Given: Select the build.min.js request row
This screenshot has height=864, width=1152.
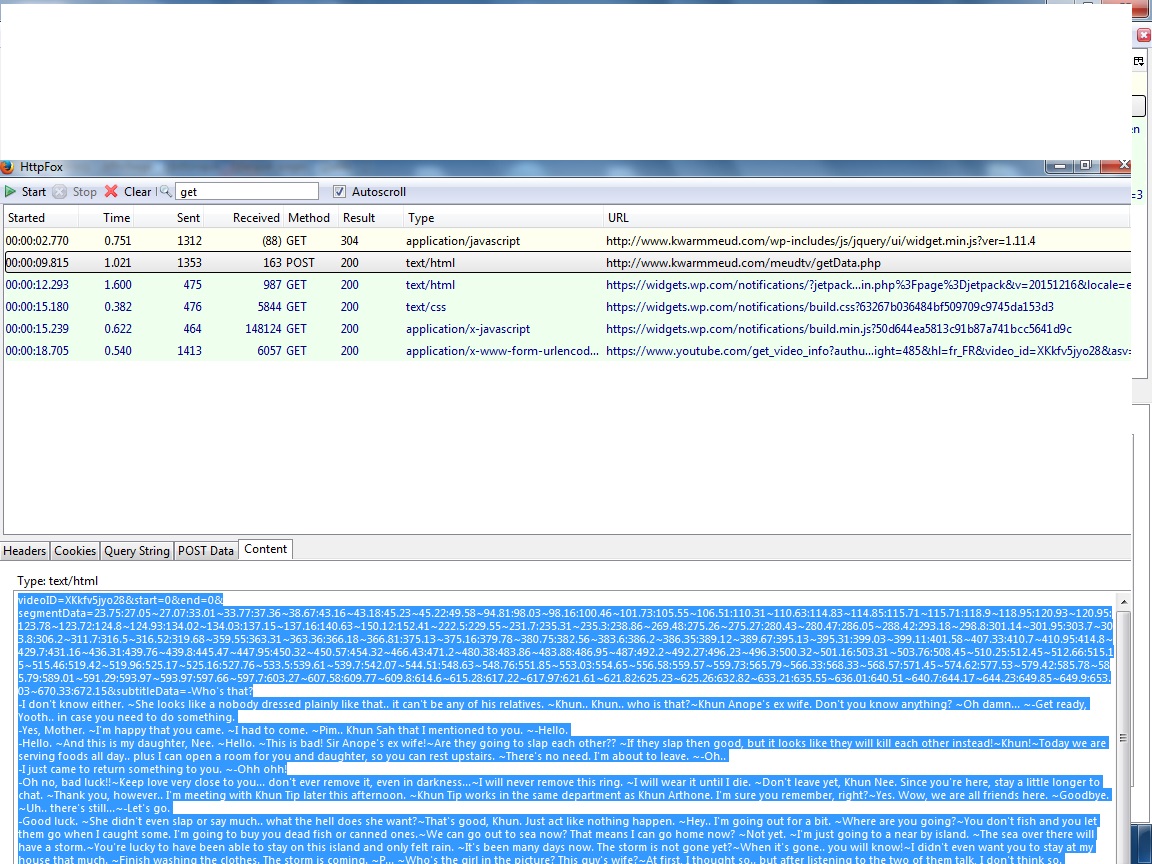Looking at the screenshot, I should pos(567,328).
